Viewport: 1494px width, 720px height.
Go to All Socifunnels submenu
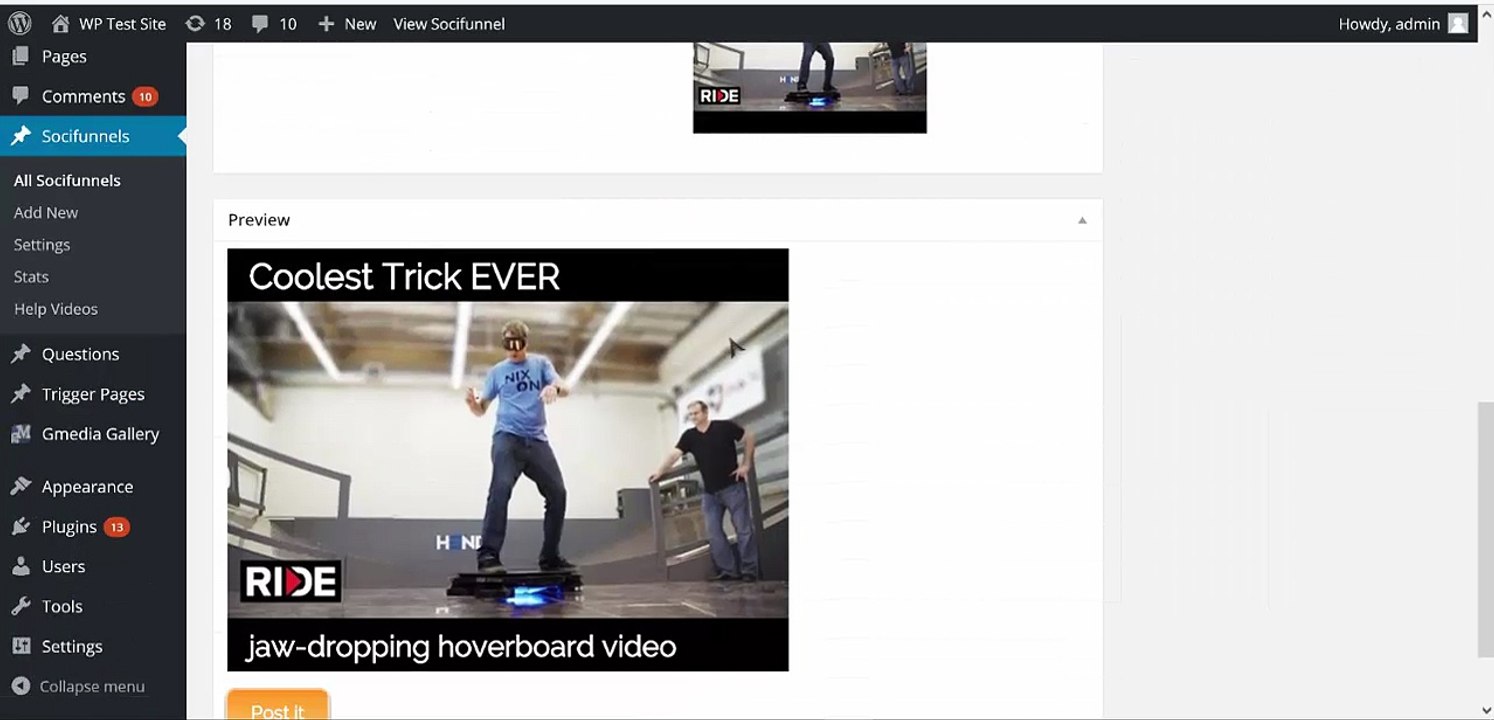67,180
